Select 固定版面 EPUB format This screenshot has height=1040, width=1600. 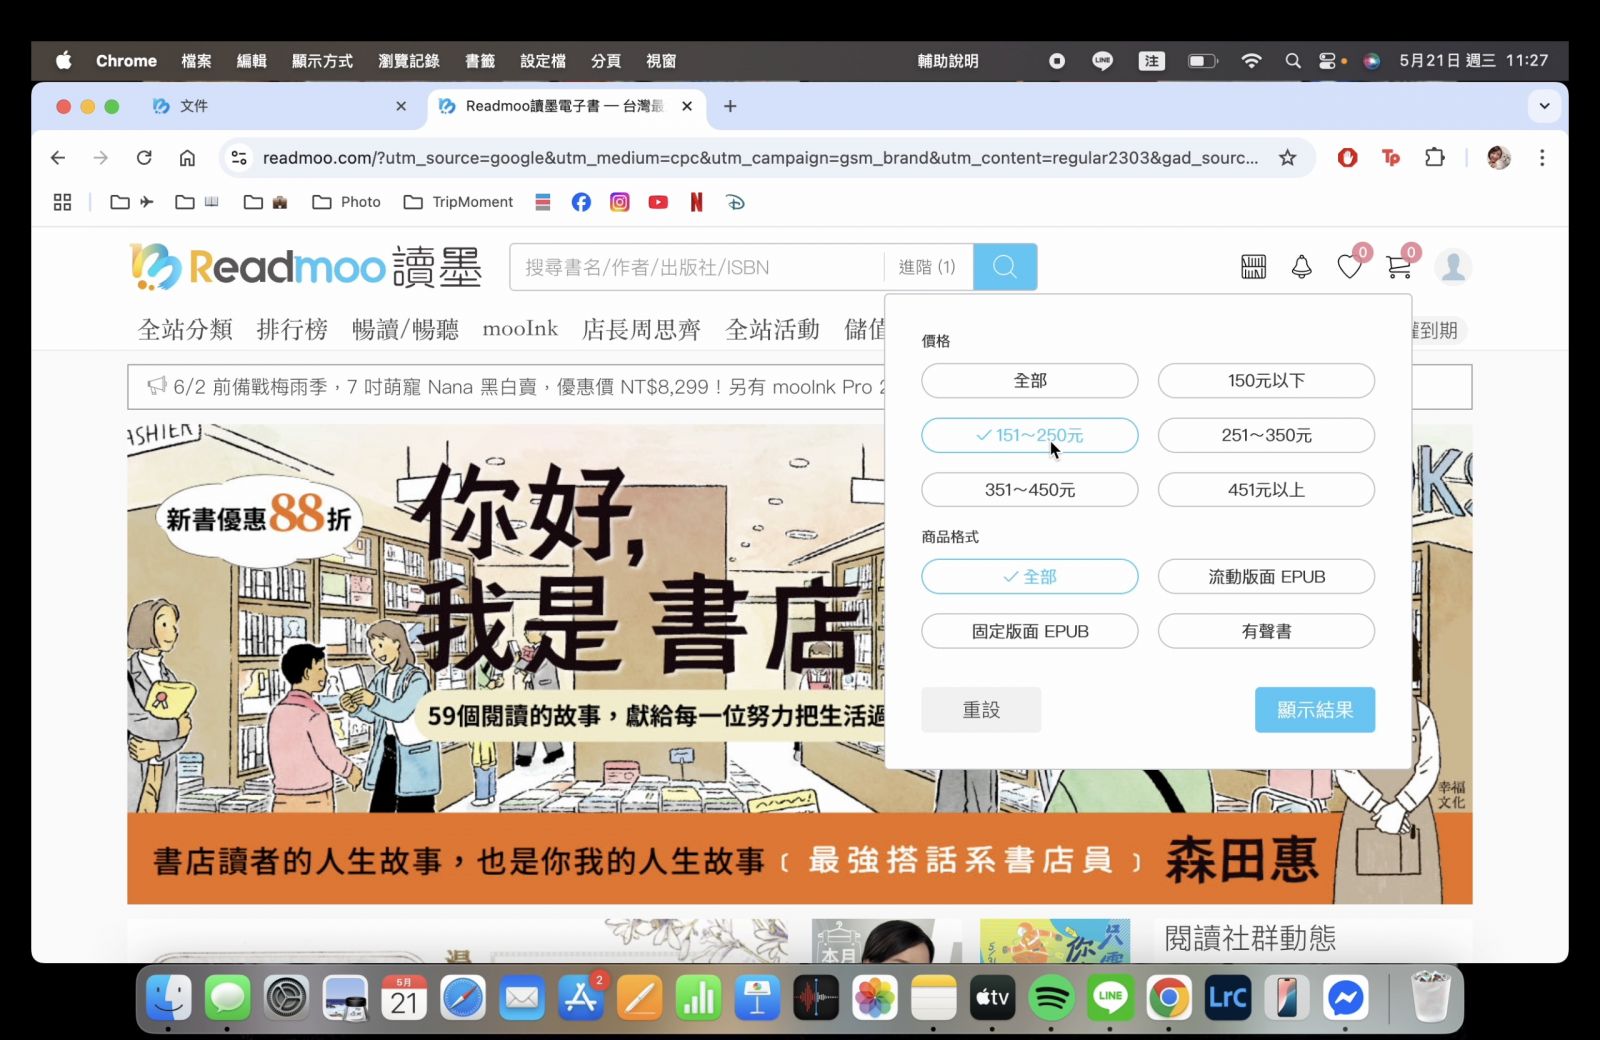1030,632
